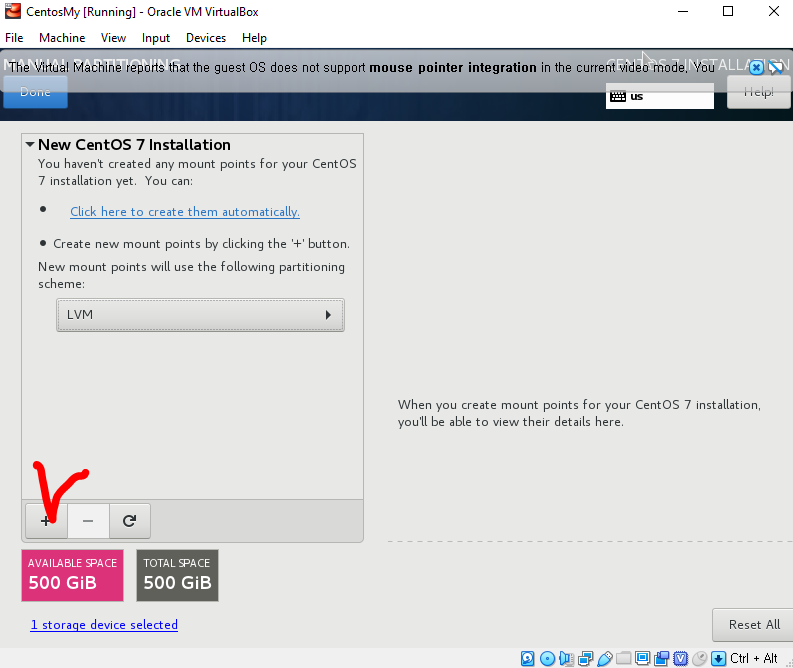Click the Done button
Viewport: 793px width, 668px height.
[35, 92]
